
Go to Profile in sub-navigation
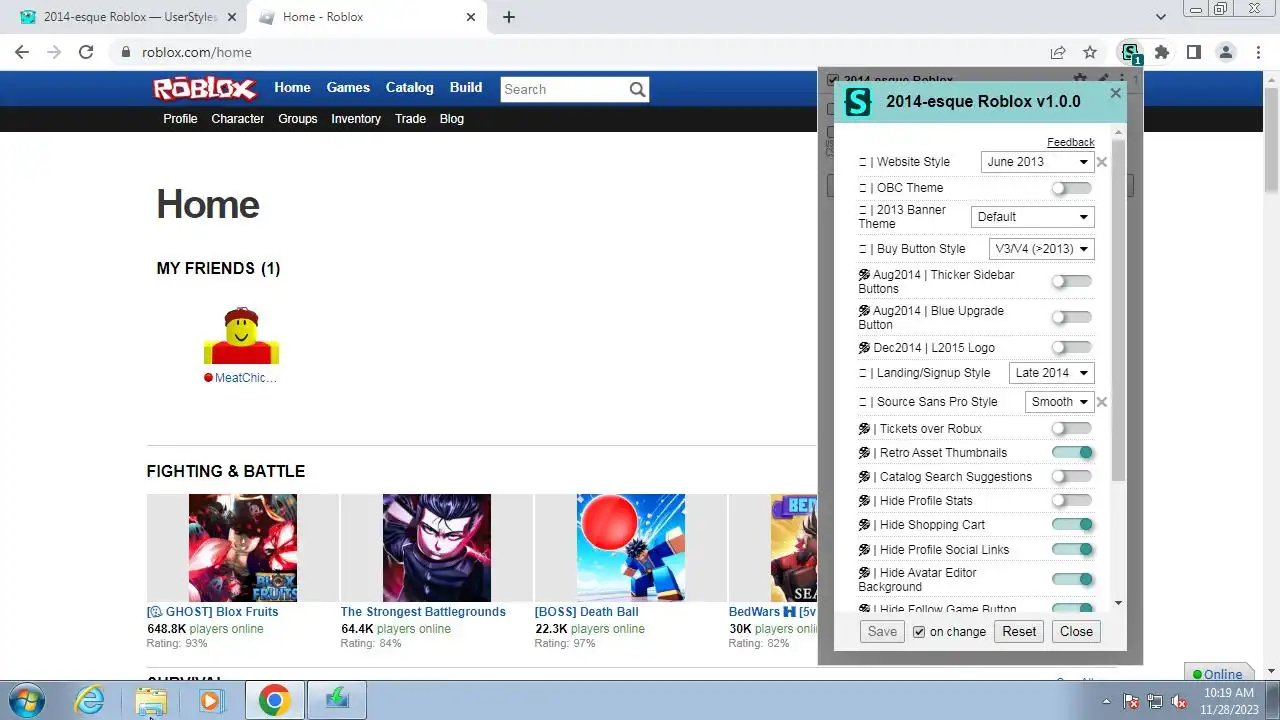[x=180, y=119]
